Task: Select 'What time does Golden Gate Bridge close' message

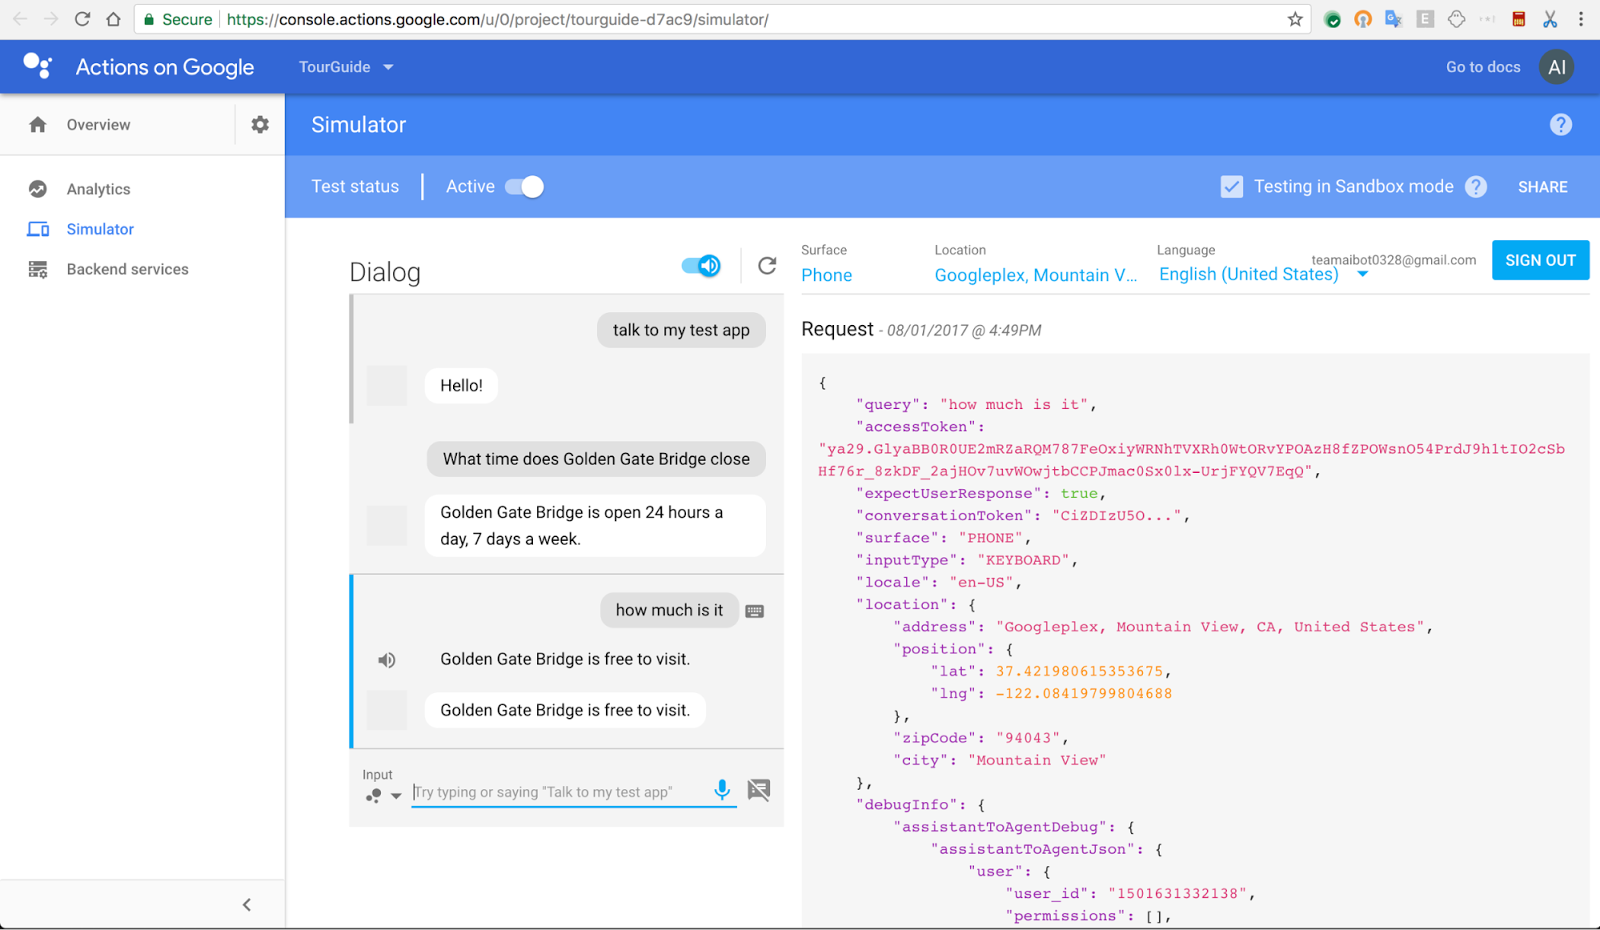Action: click(596, 459)
